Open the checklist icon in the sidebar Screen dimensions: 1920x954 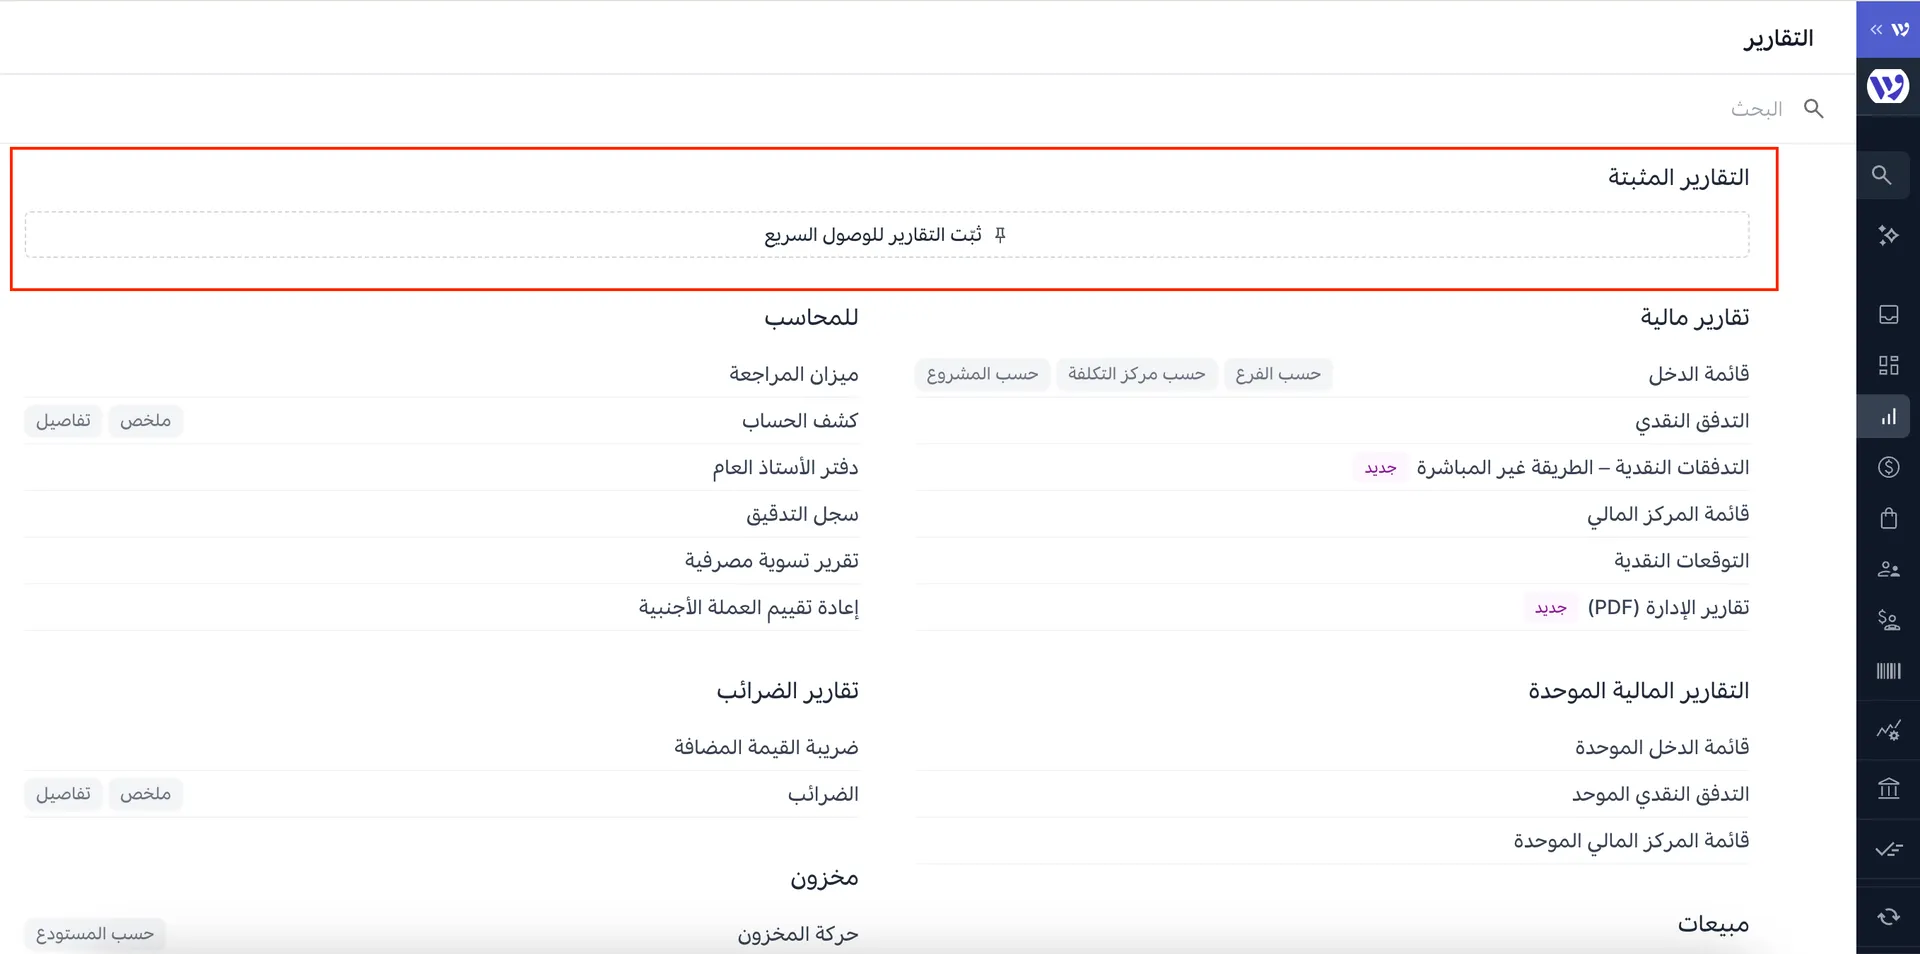click(1888, 849)
